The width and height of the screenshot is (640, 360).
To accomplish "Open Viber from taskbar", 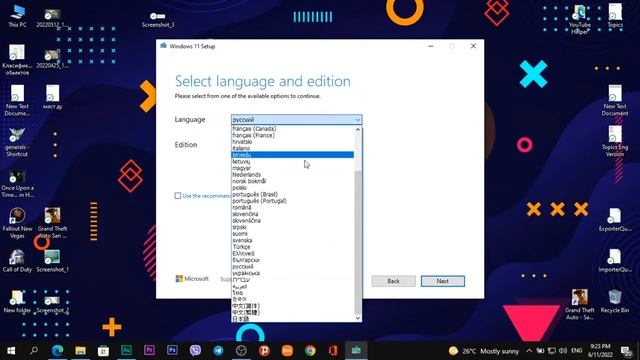I will [x=195, y=350].
